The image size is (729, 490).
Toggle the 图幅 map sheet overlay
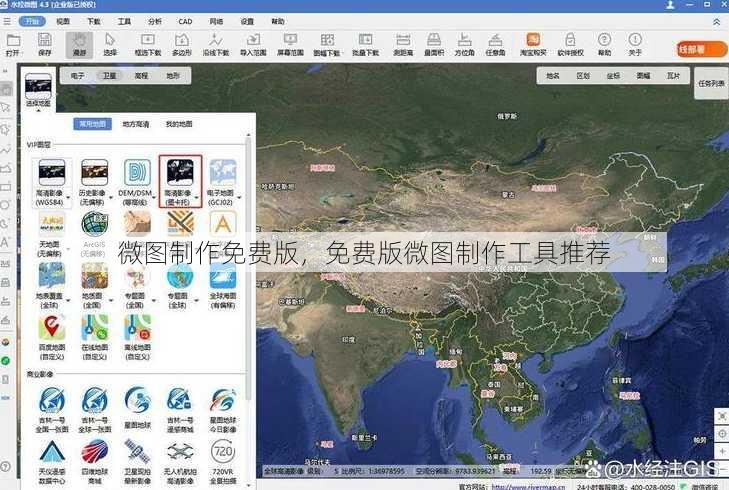643,76
